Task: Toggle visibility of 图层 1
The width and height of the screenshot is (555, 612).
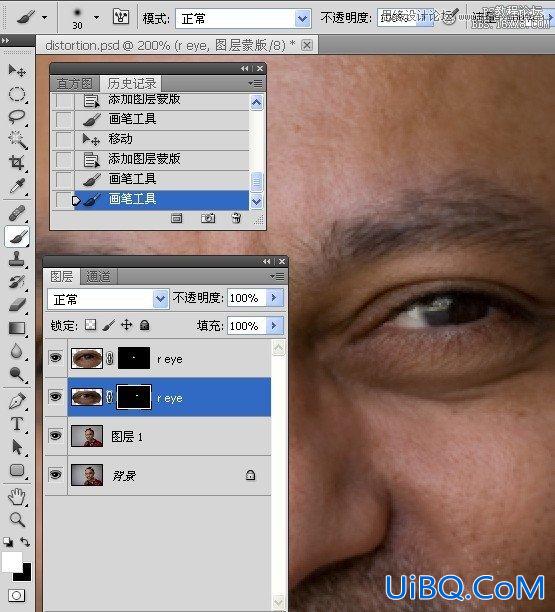Action: pos(55,435)
